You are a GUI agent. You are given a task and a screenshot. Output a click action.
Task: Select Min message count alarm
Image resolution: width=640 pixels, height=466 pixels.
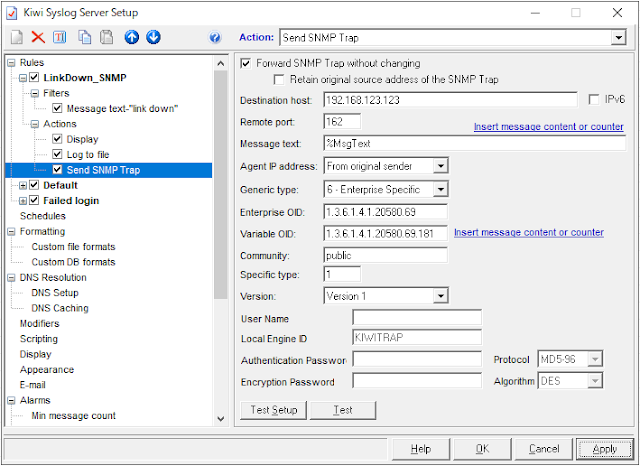pyautogui.click(x=73, y=415)
